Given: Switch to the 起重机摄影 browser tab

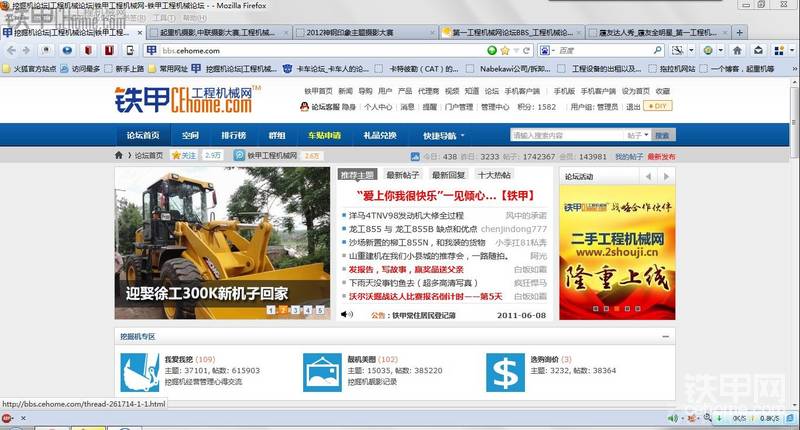Looking at the screenshot, I should (220, 33).
